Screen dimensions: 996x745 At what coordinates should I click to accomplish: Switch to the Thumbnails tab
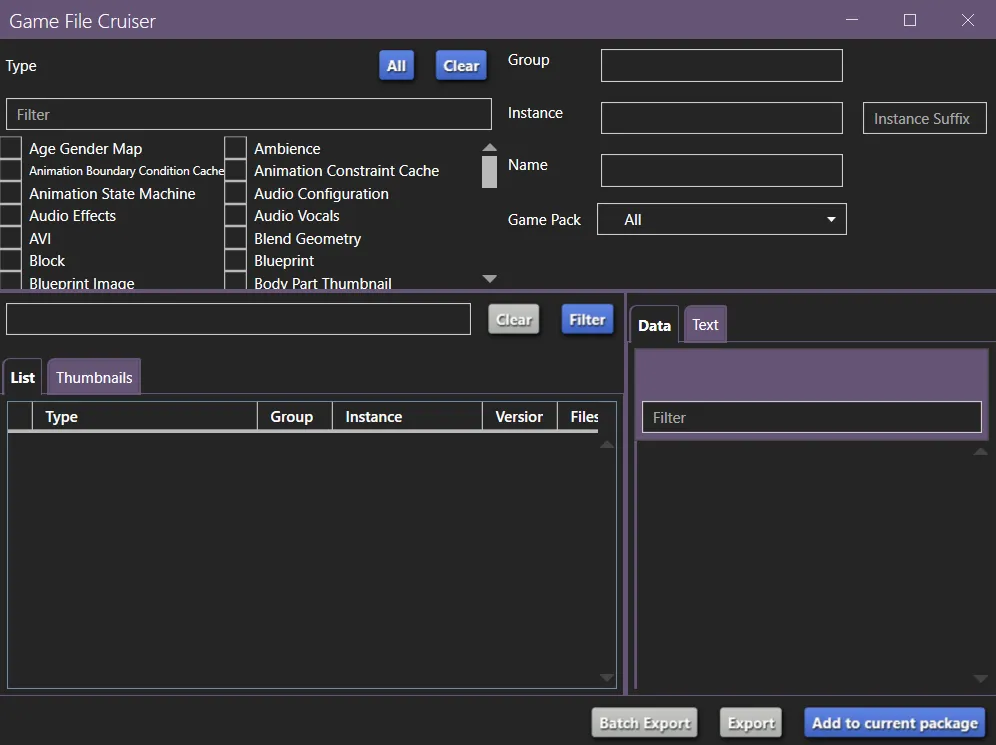pos(93,376)
